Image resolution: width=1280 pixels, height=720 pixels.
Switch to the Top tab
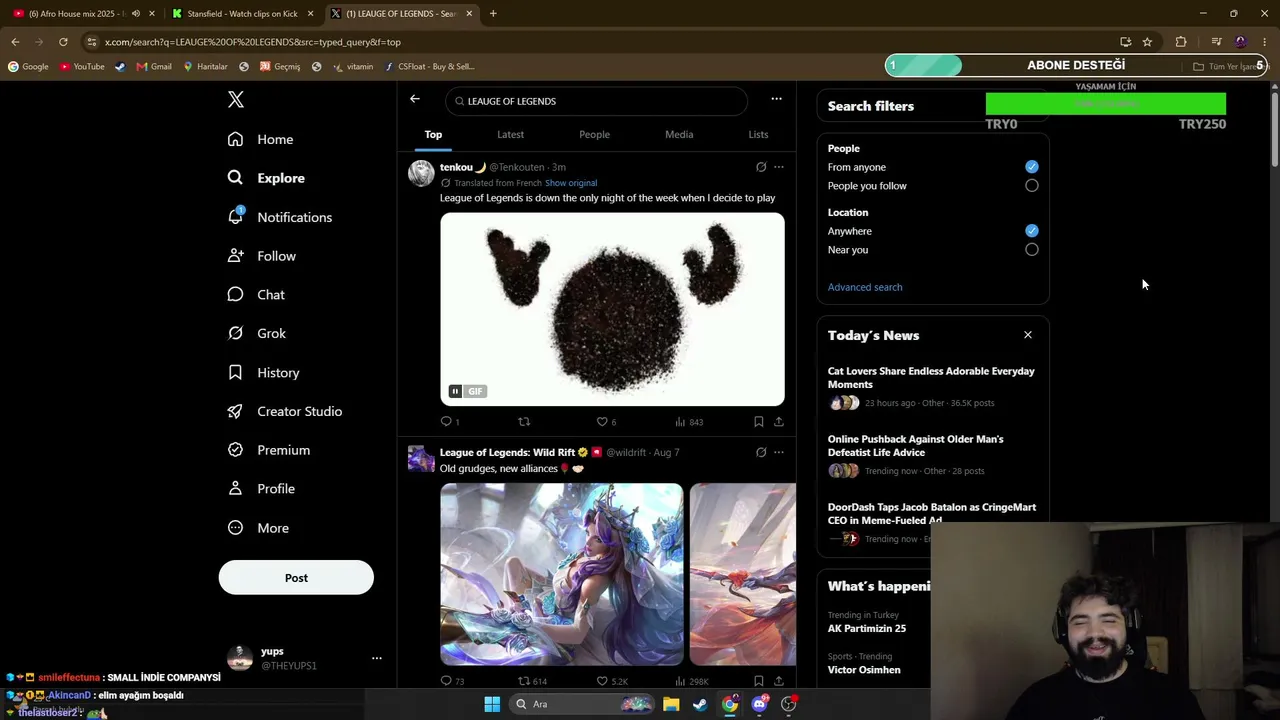click(x=433, y=134)
